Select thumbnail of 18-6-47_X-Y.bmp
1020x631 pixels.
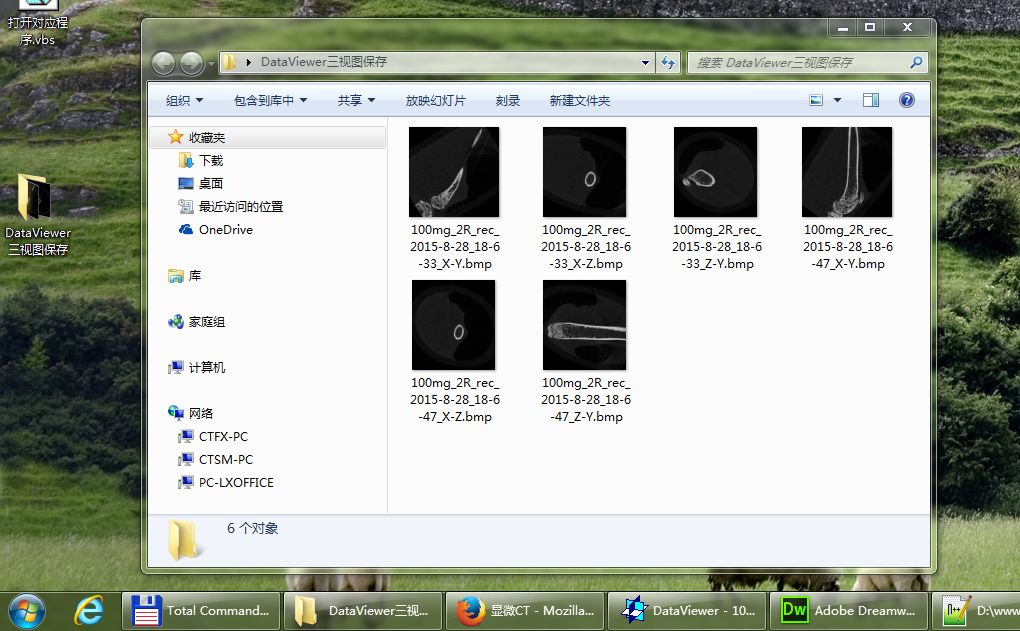tap(847, 172)
